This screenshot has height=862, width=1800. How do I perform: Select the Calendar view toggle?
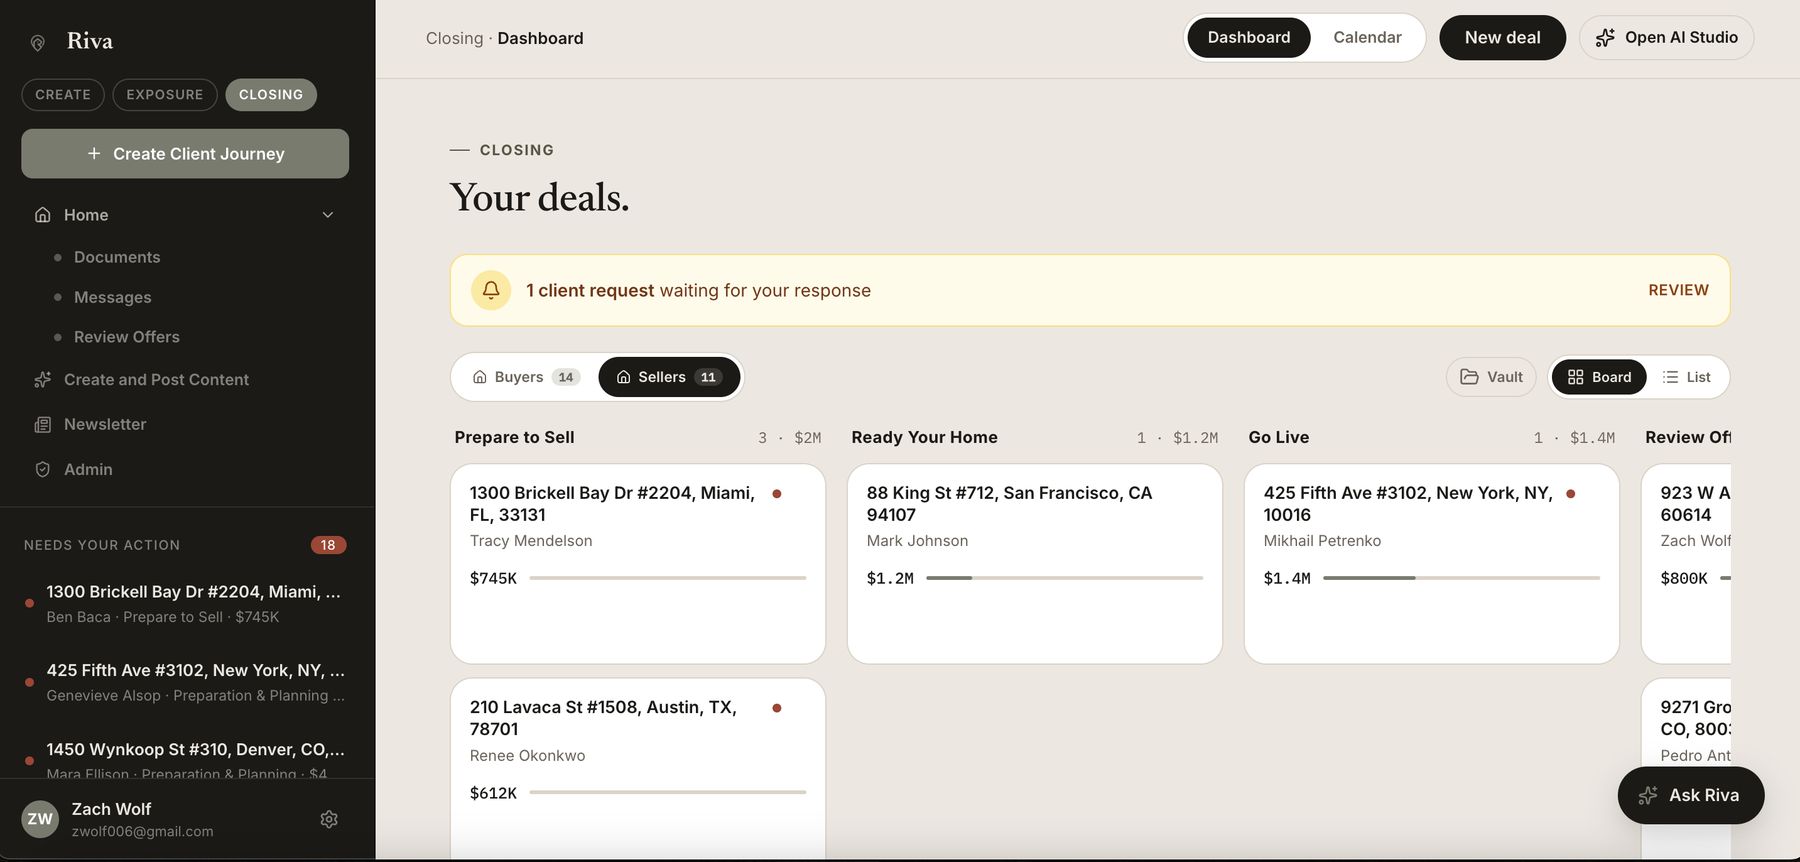click(x=1367, y=38)
